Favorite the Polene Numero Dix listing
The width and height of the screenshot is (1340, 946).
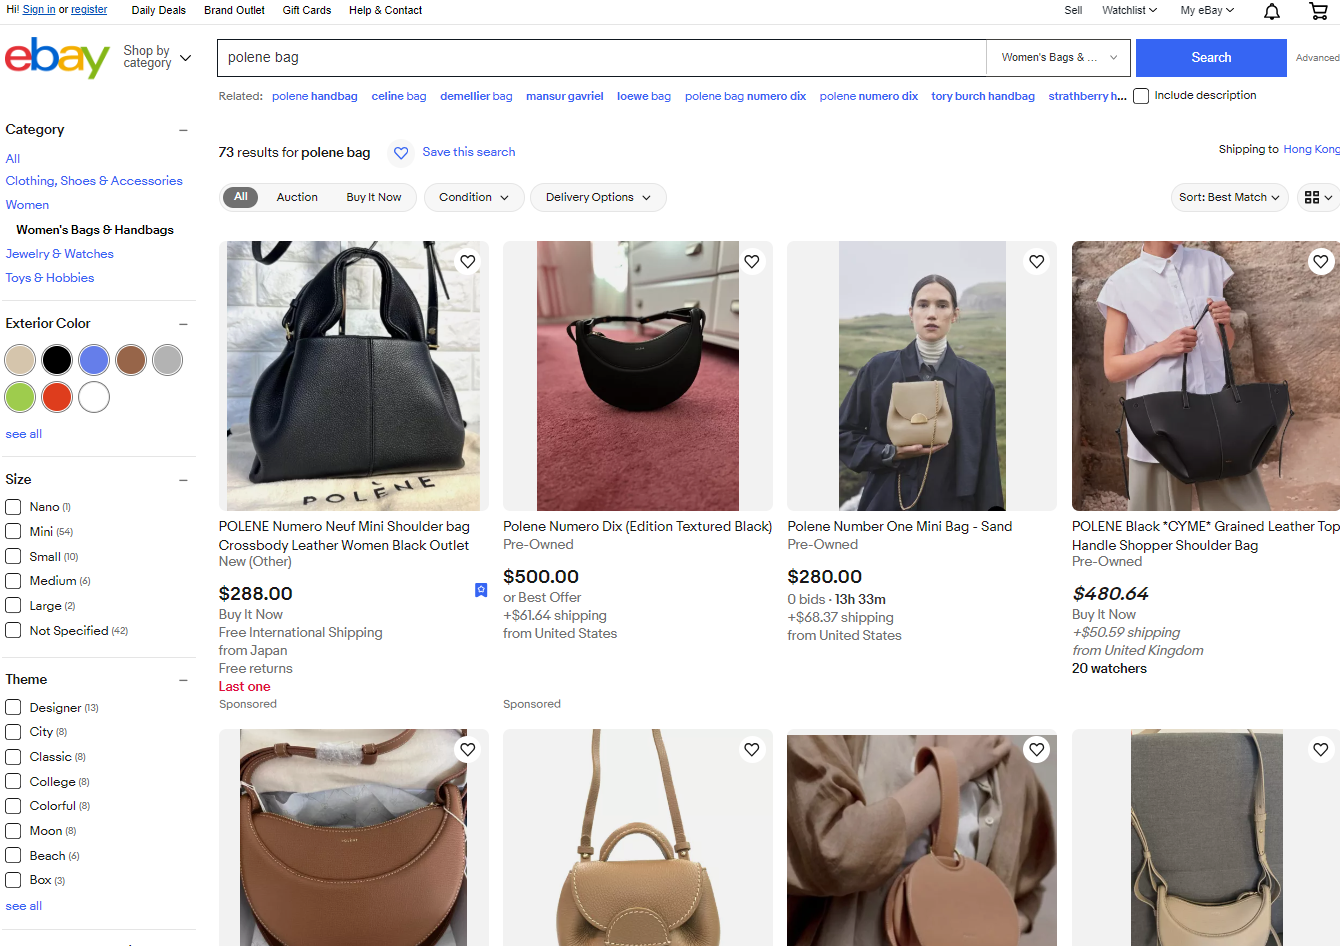tap(751, 261)
